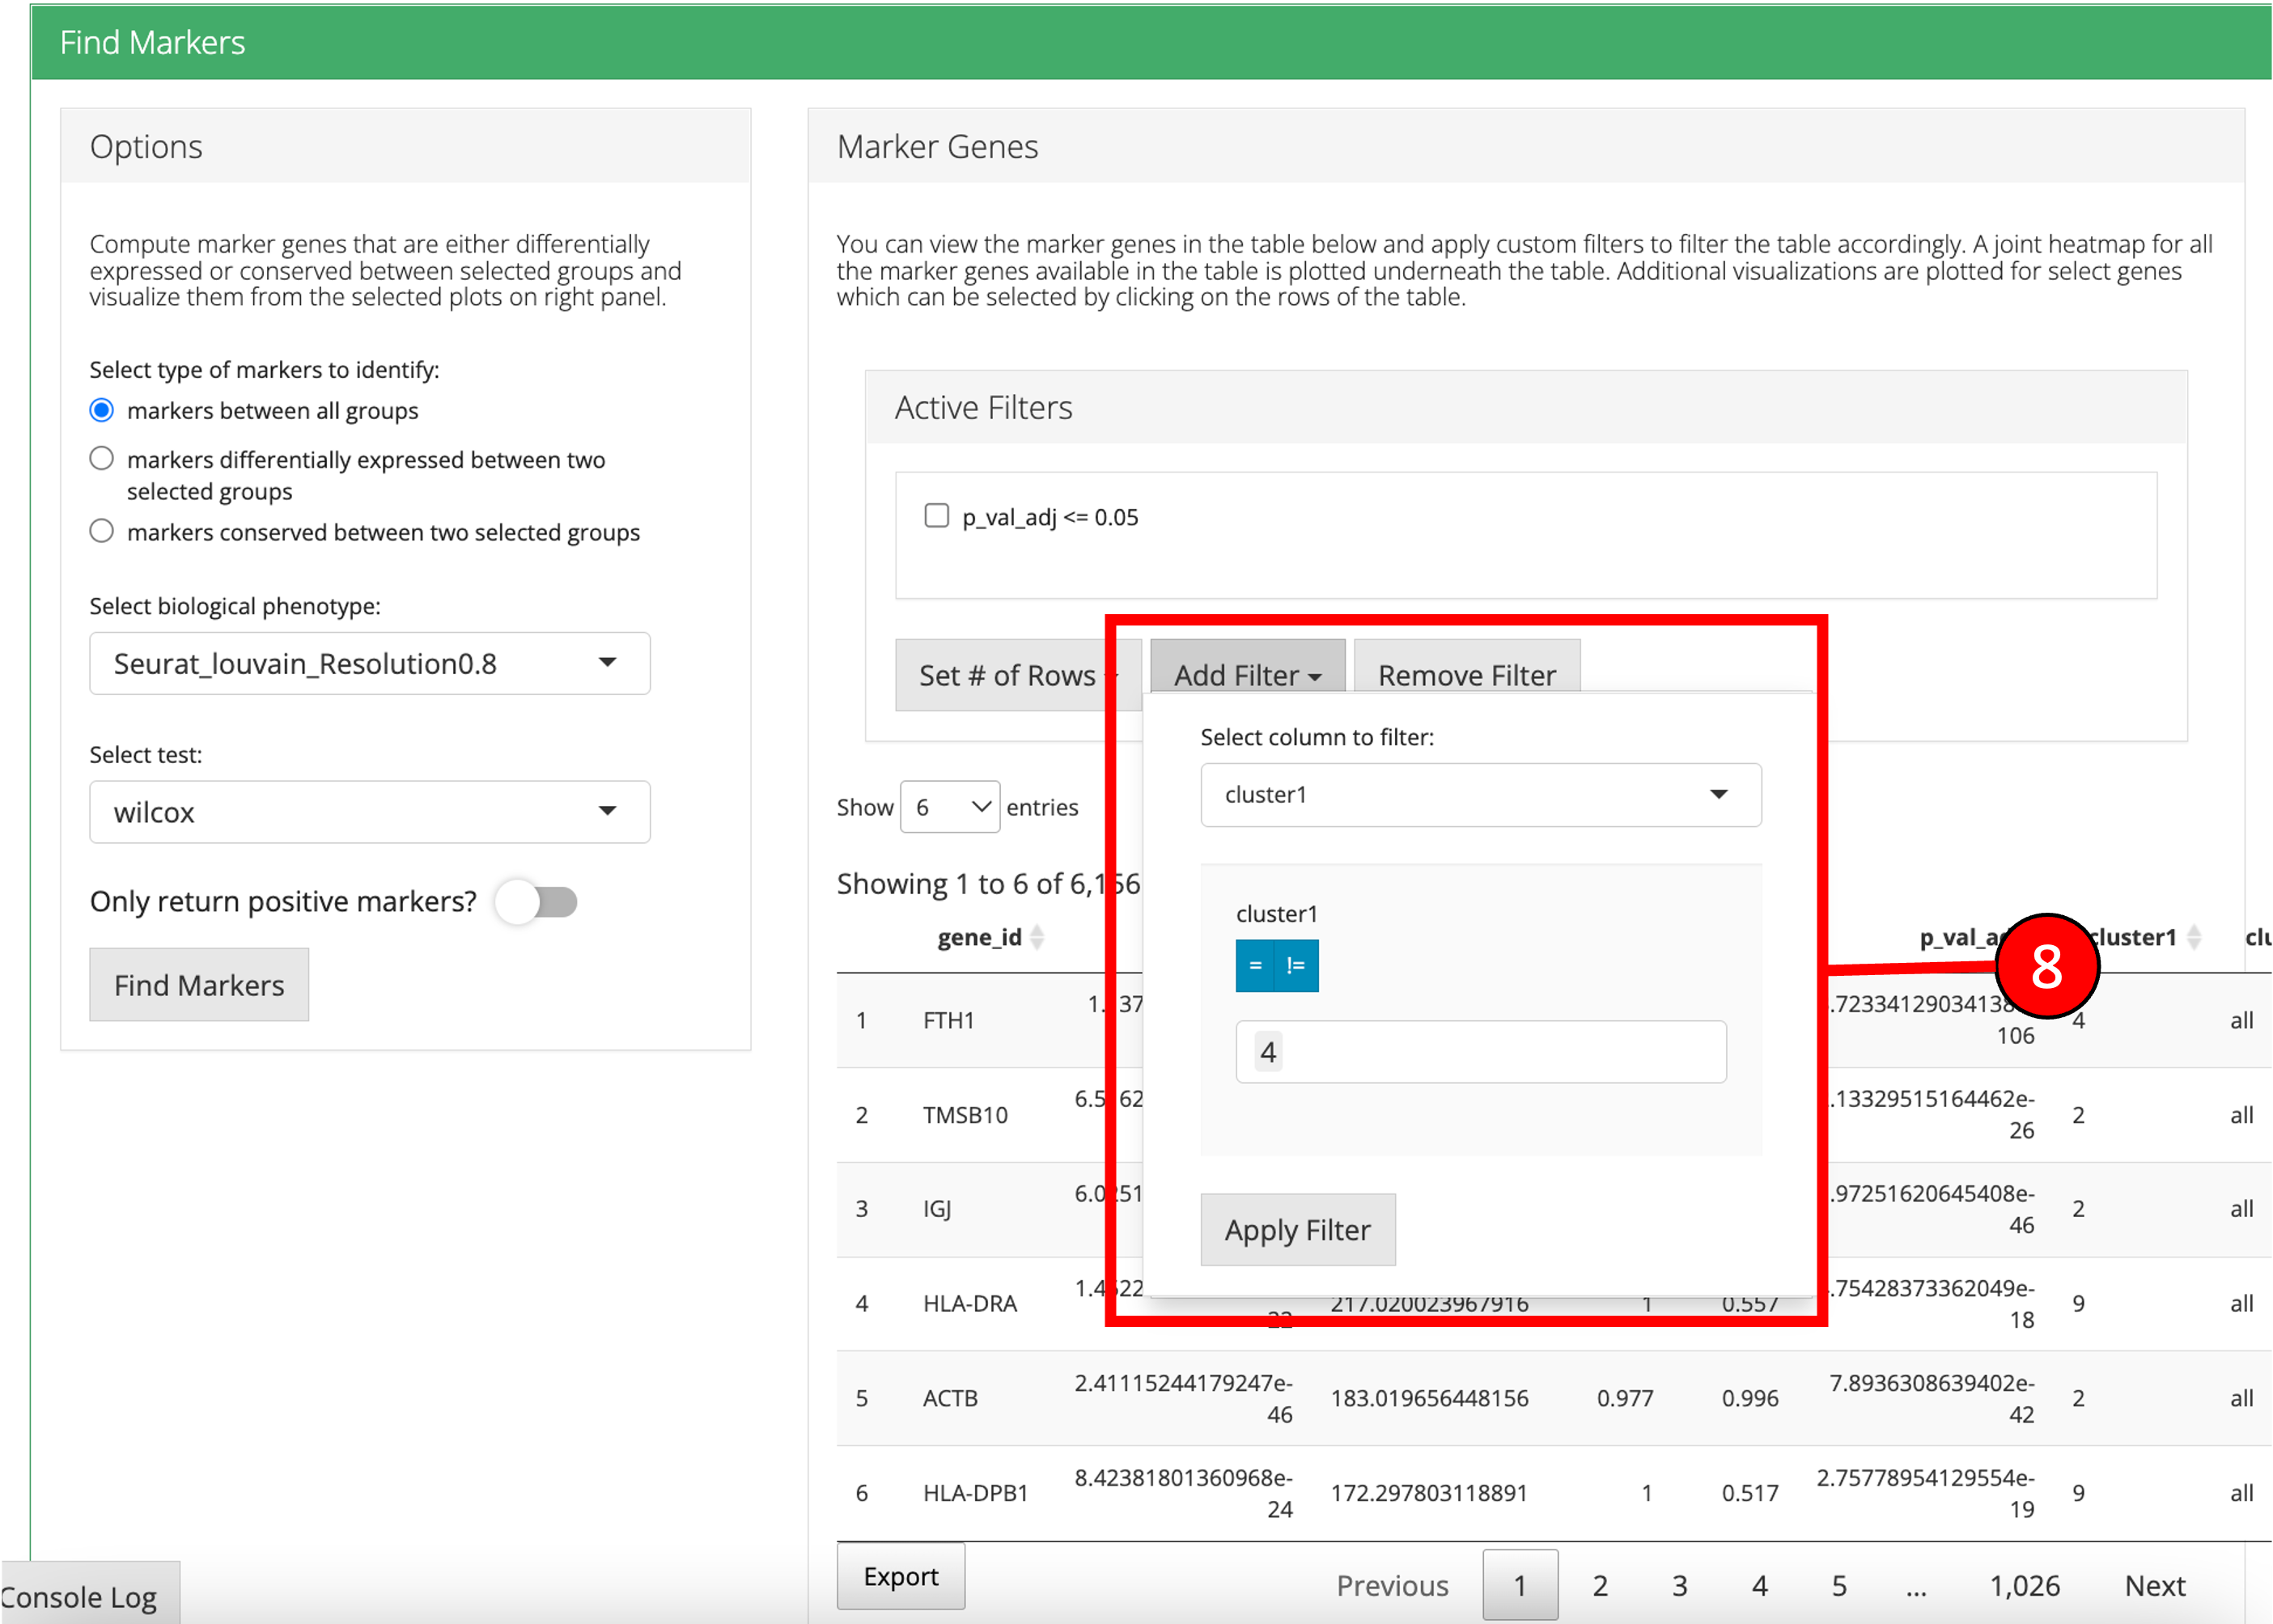Select markers conserved between two groups option
Viewport: 2273px width, 1624px height.
102,531
